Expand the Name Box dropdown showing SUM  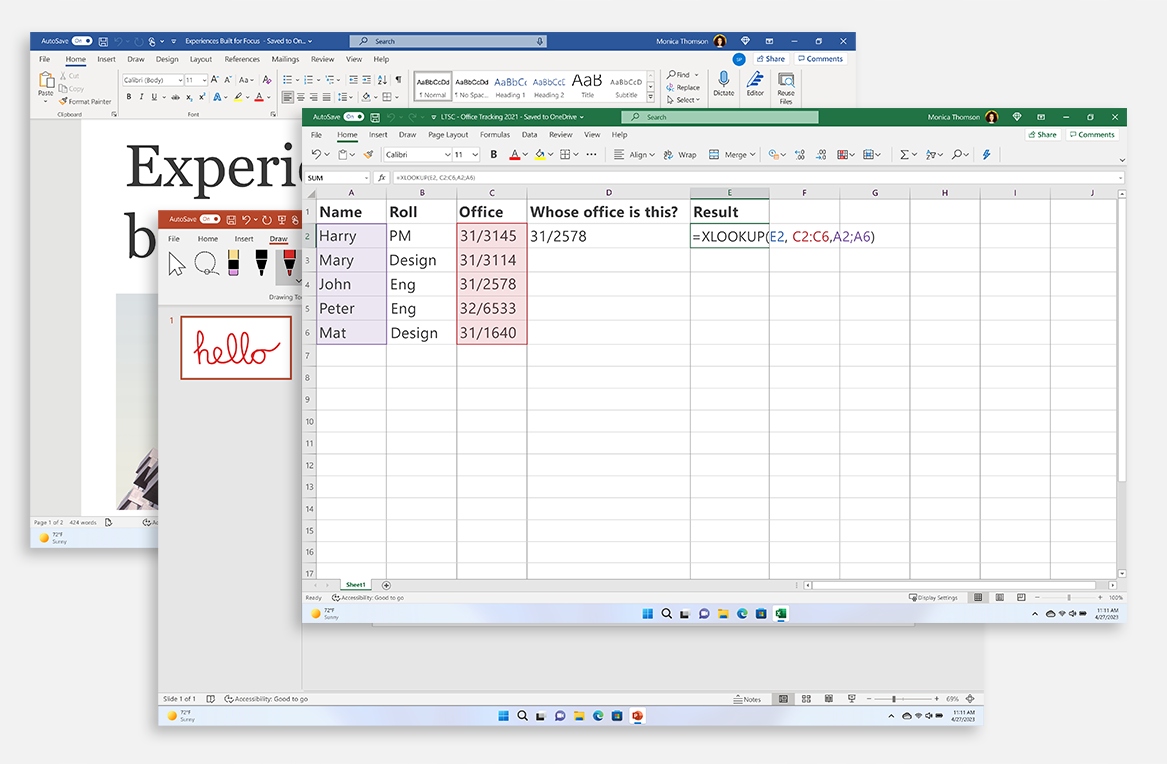(364, 177)
